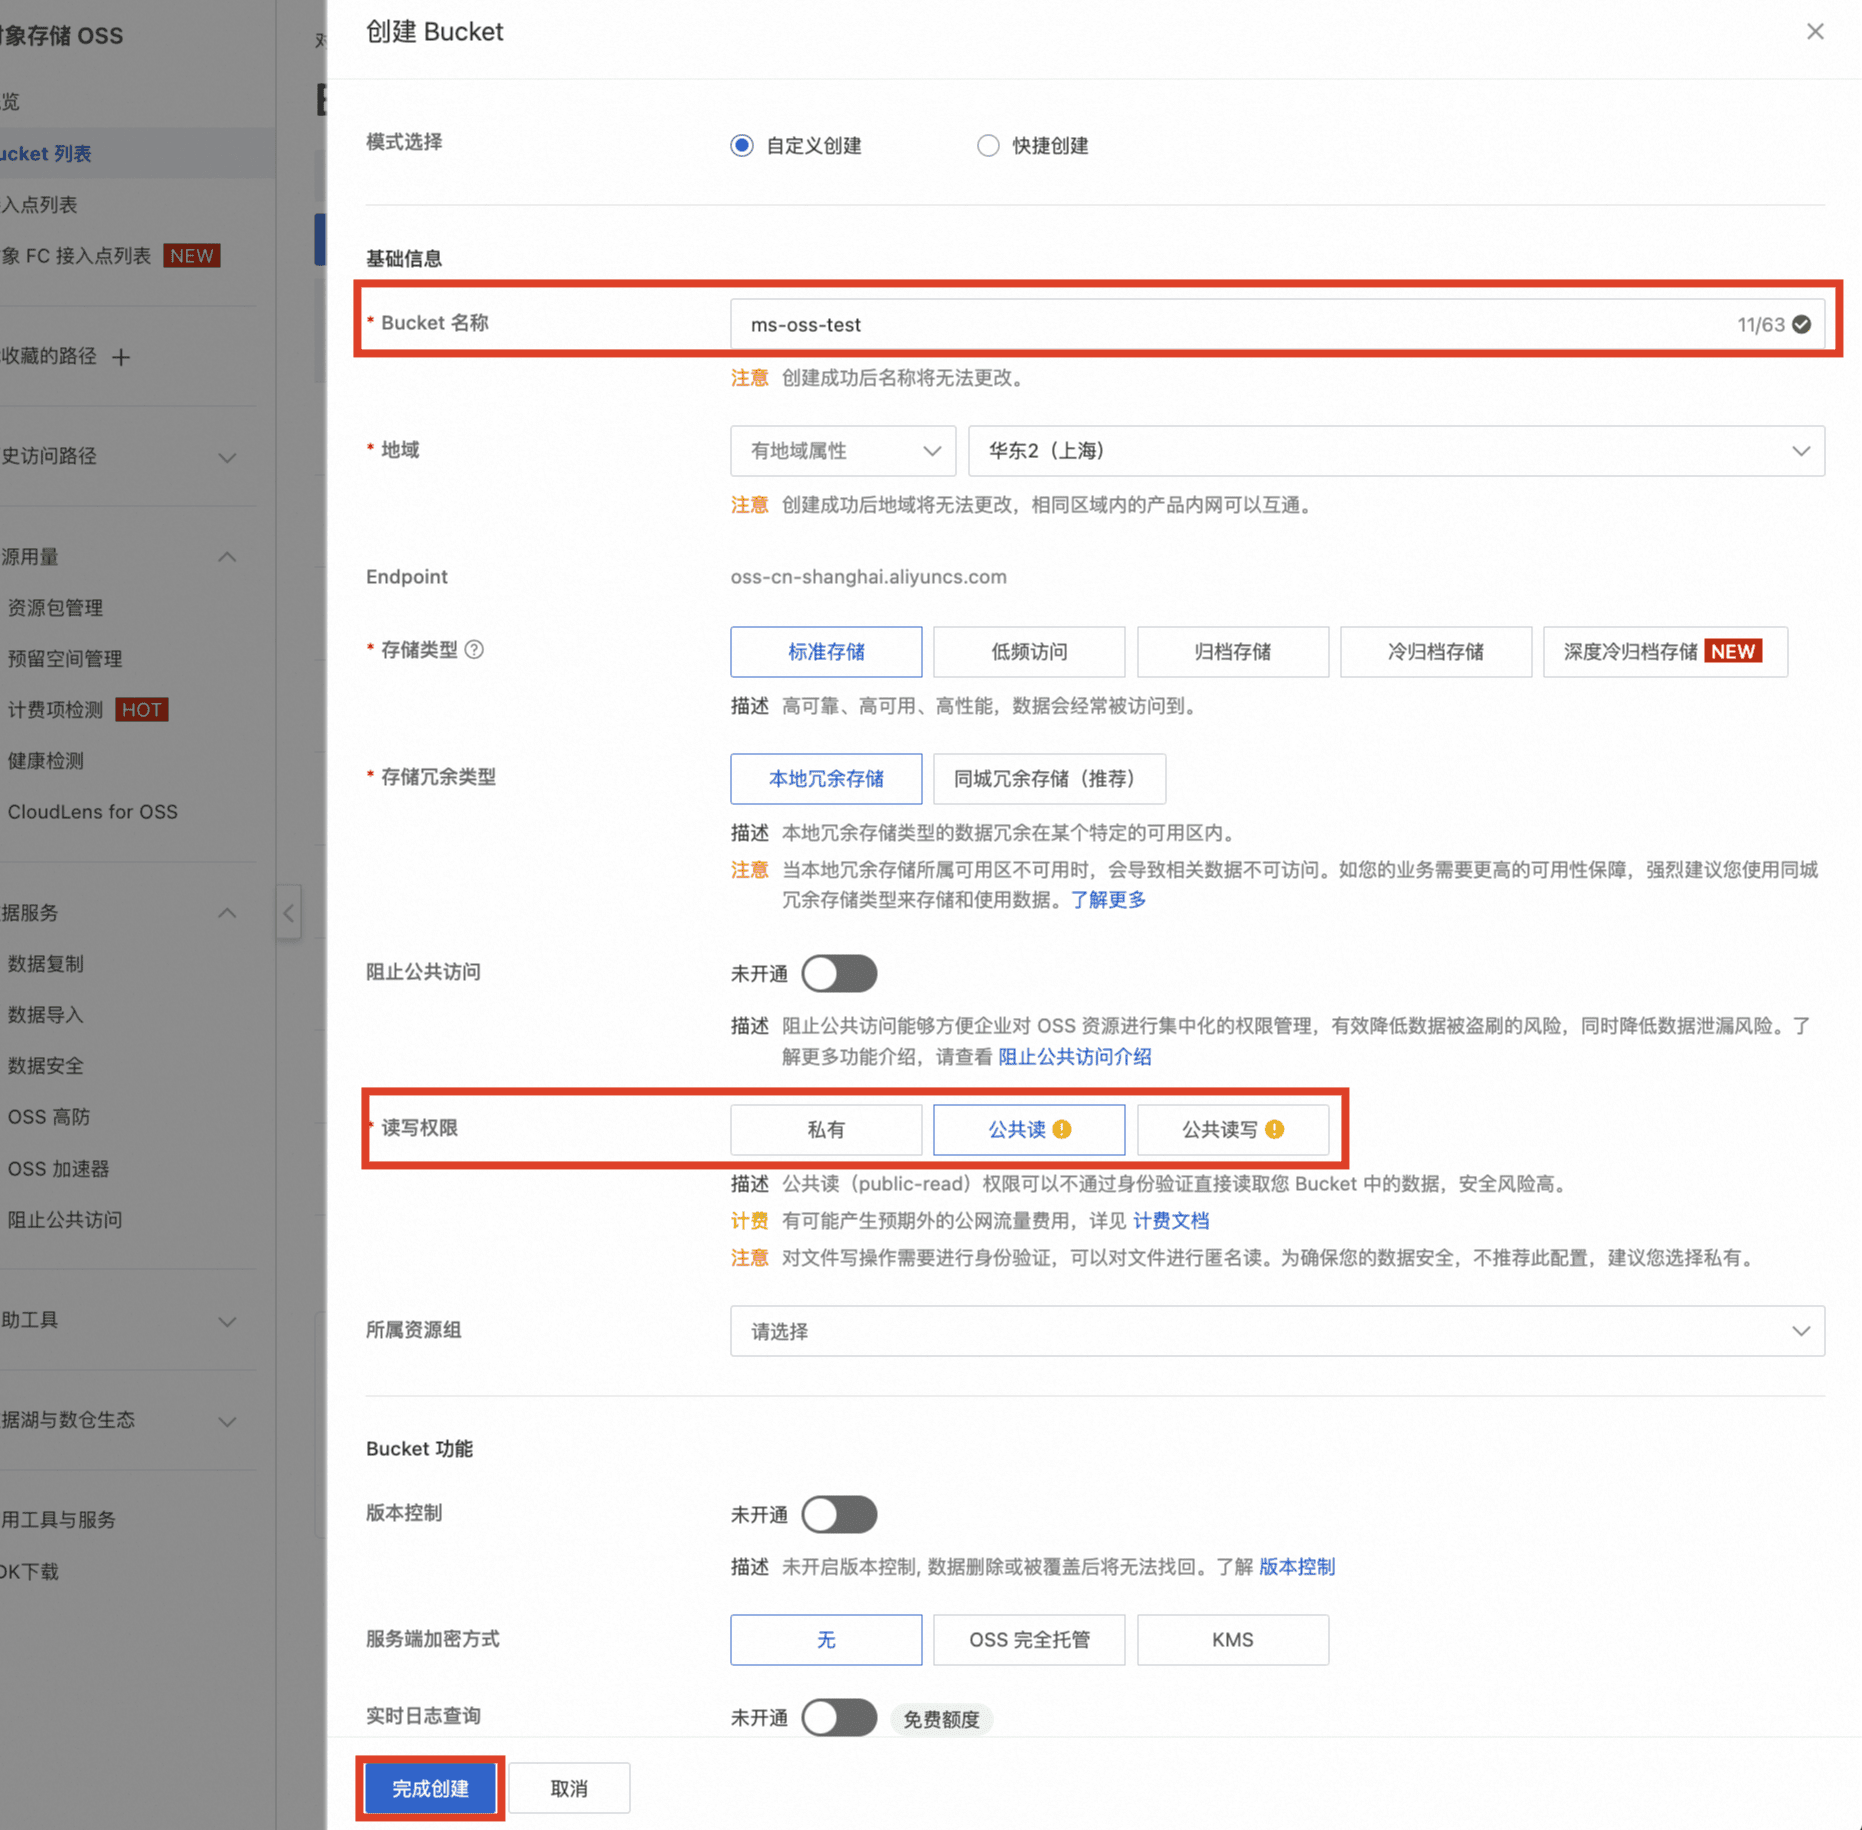Click the 免费额度 tag
This screenshot has width=1862, height=1830.
(941, 1719)
